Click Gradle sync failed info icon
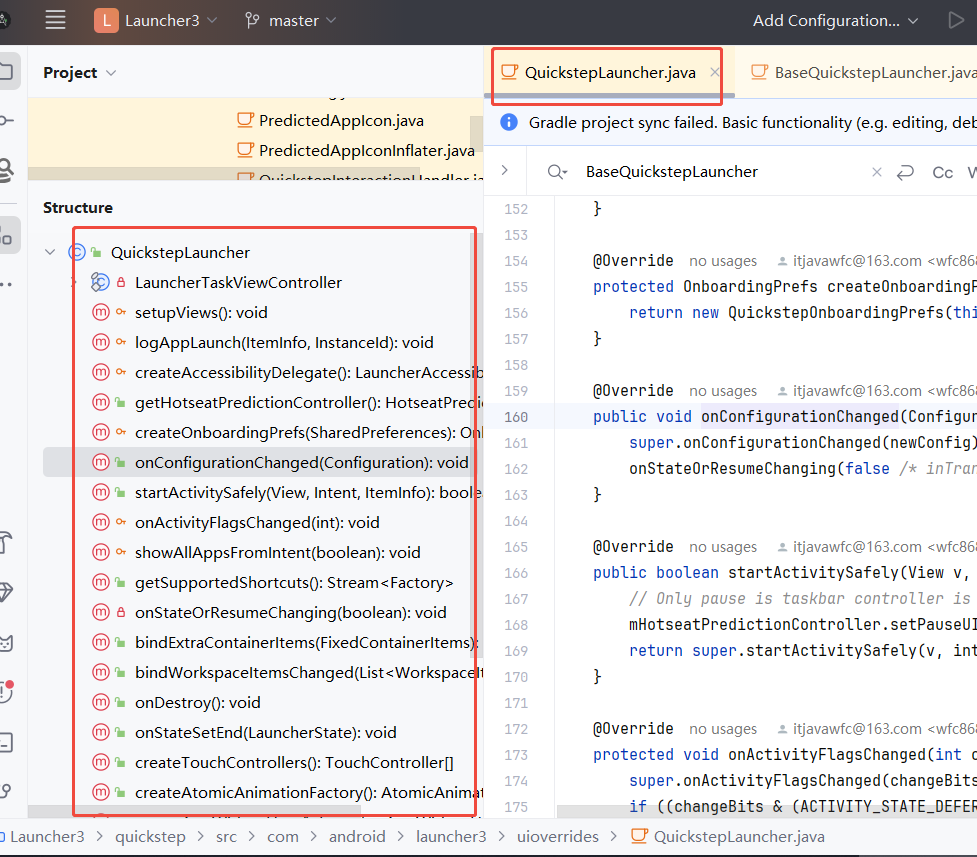 click(x=508, y=122)
